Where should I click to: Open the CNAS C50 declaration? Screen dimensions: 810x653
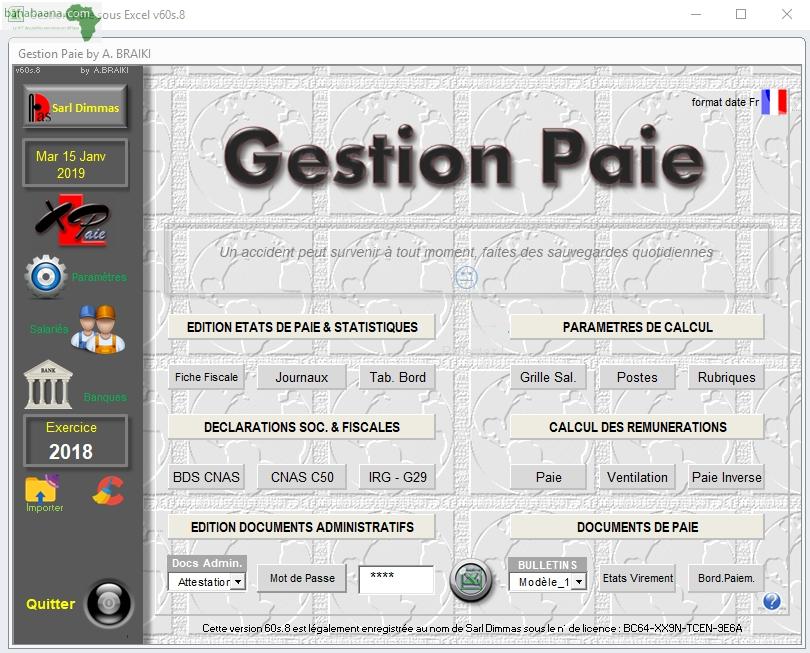[302, 477]
